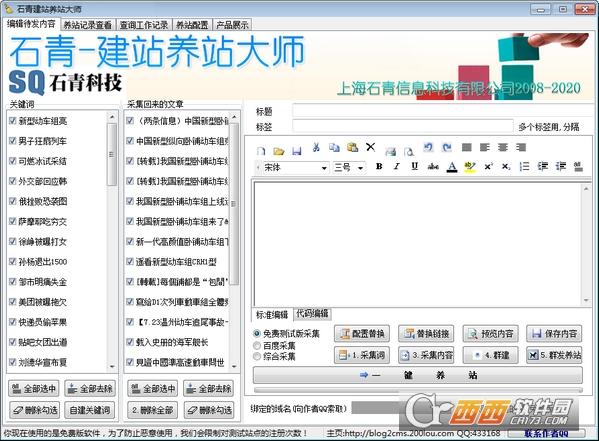The height and width of the screenshot is (441, 599).
Task: Toggle superscript formatting
Action: point(488,167)
